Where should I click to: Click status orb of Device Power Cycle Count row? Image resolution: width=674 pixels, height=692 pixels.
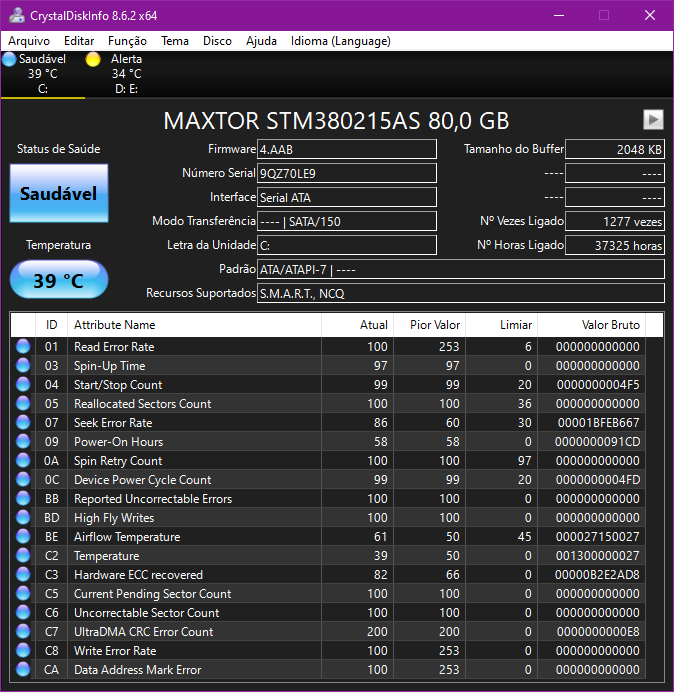point(23,479)
